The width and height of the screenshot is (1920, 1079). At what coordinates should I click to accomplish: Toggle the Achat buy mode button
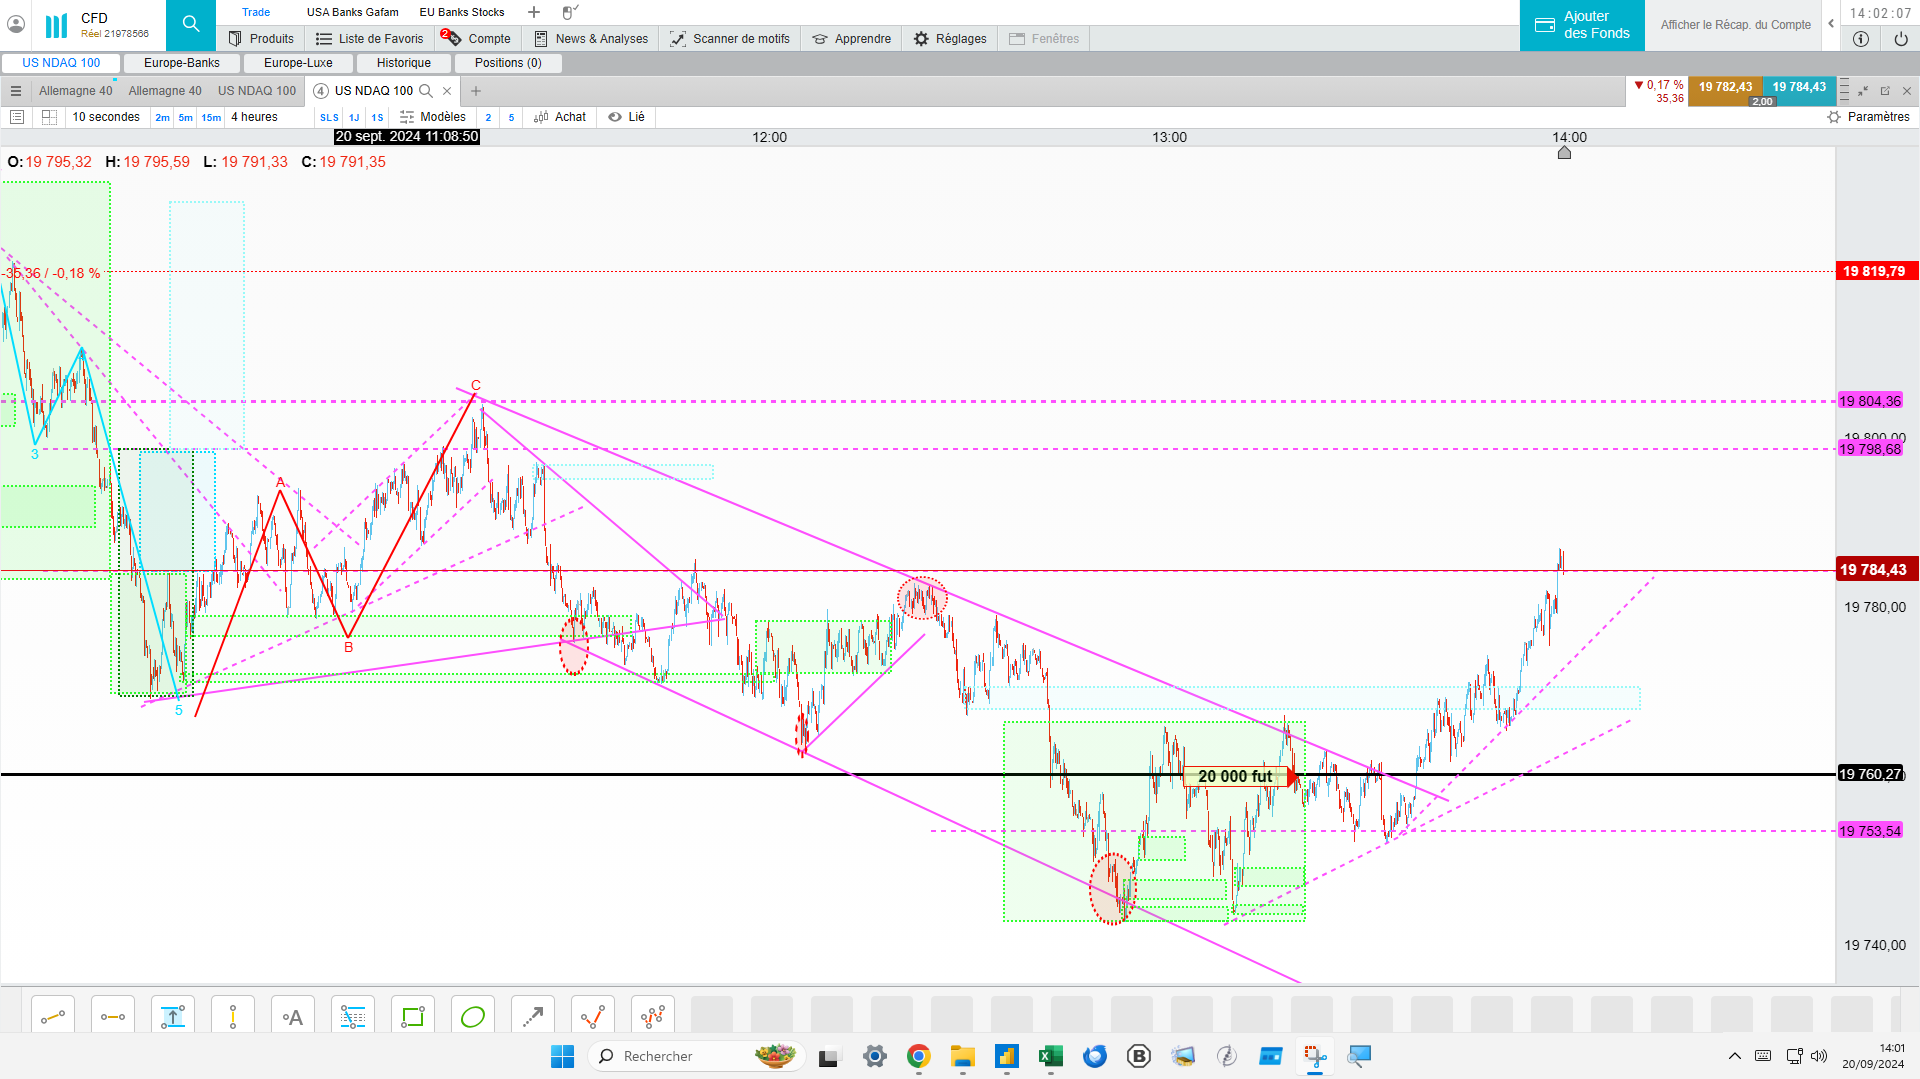(x=560, y=117)
